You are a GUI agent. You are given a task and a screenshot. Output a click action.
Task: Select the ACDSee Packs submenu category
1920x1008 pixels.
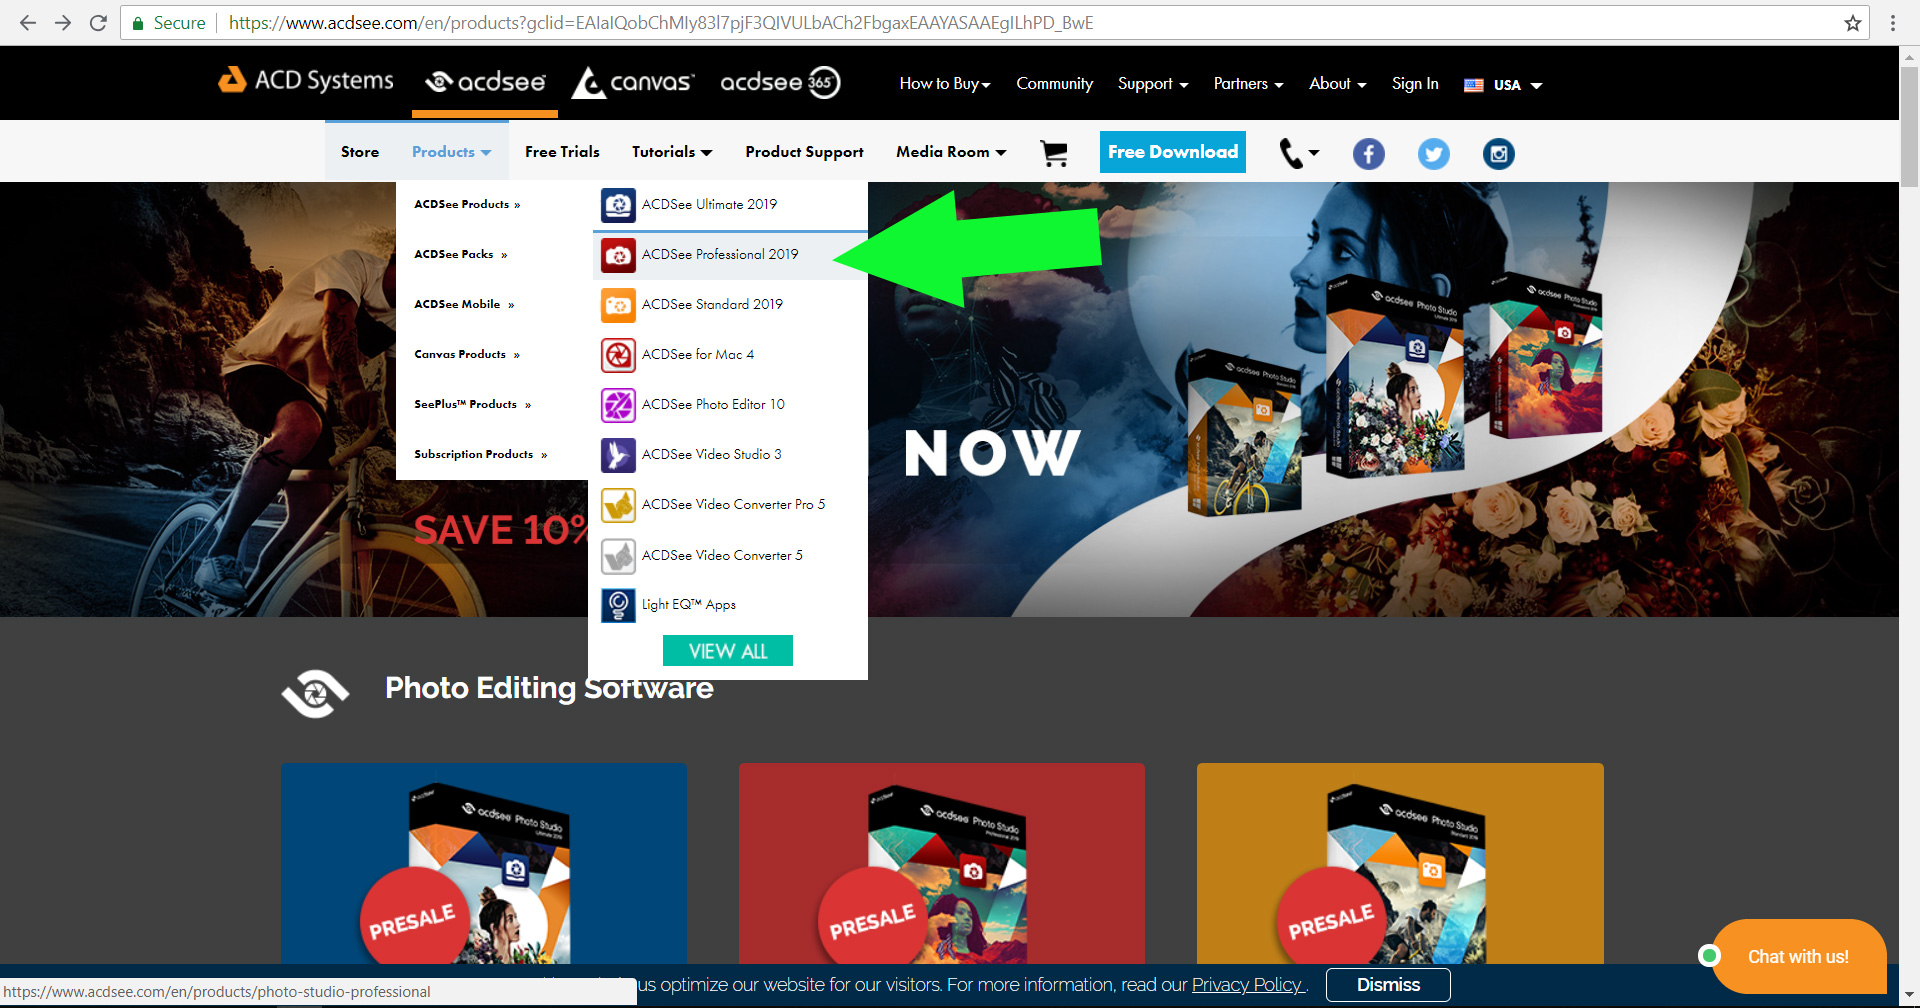(x=461, y=254)
